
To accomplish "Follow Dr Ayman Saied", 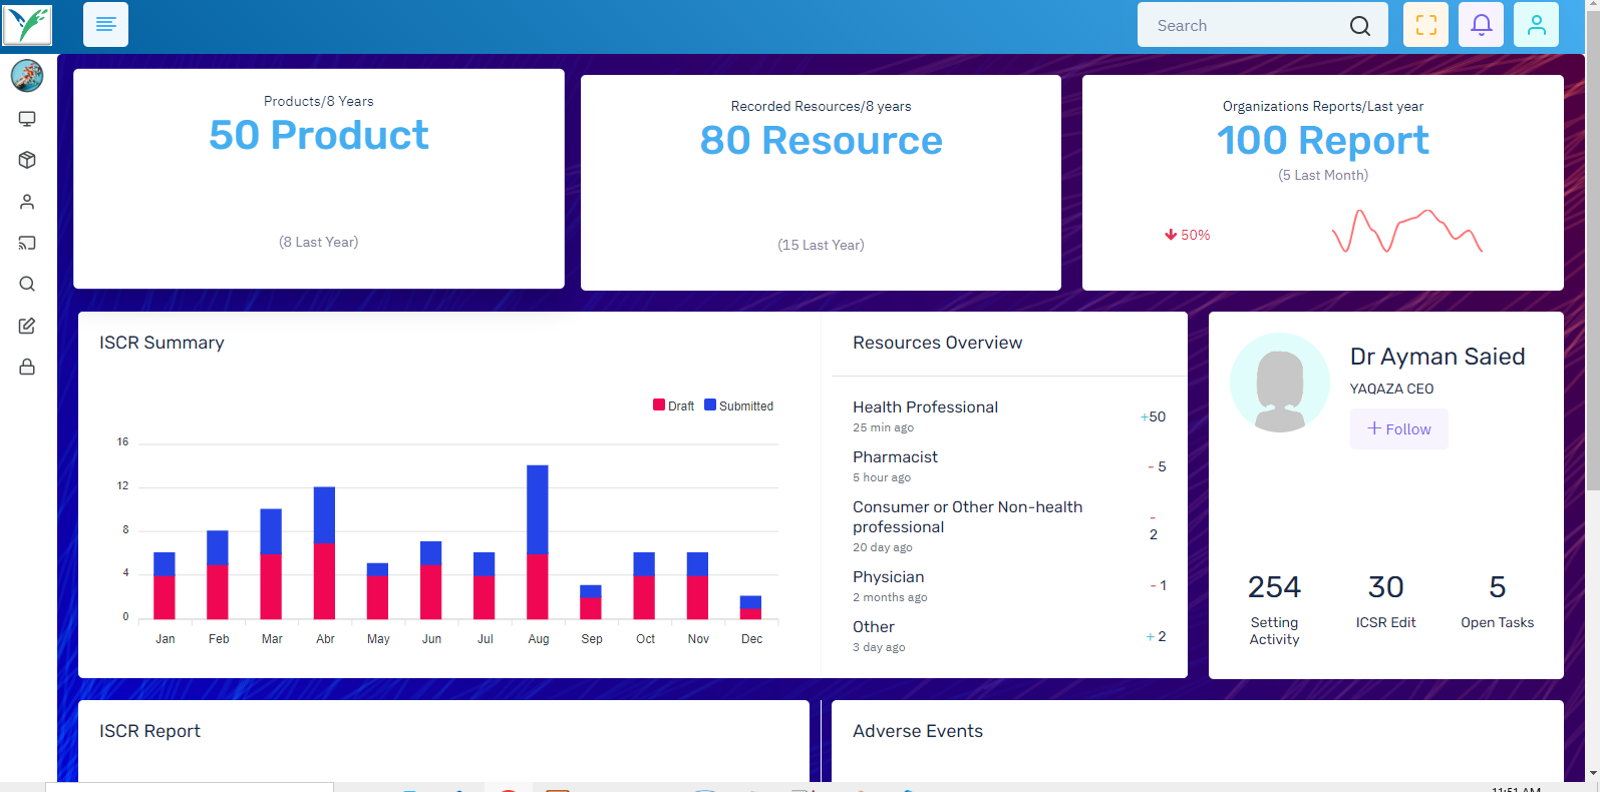I will 1398,429.
